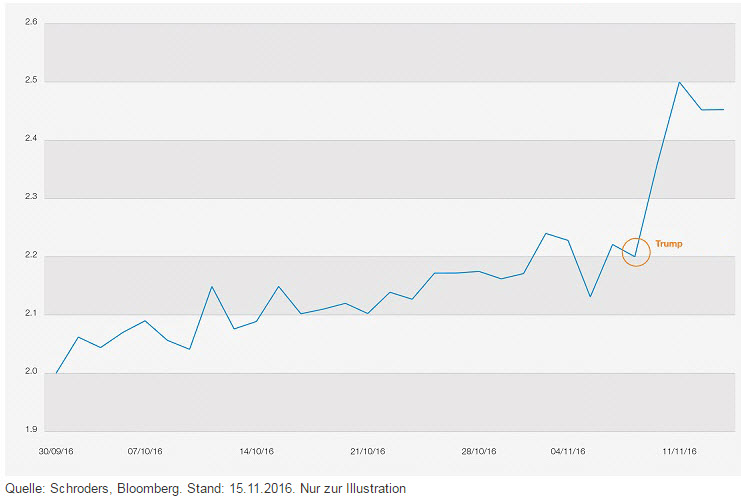Select the 2.4 y-axis value
This screenshot has width=741, height=496.
(x=30, y=139)
